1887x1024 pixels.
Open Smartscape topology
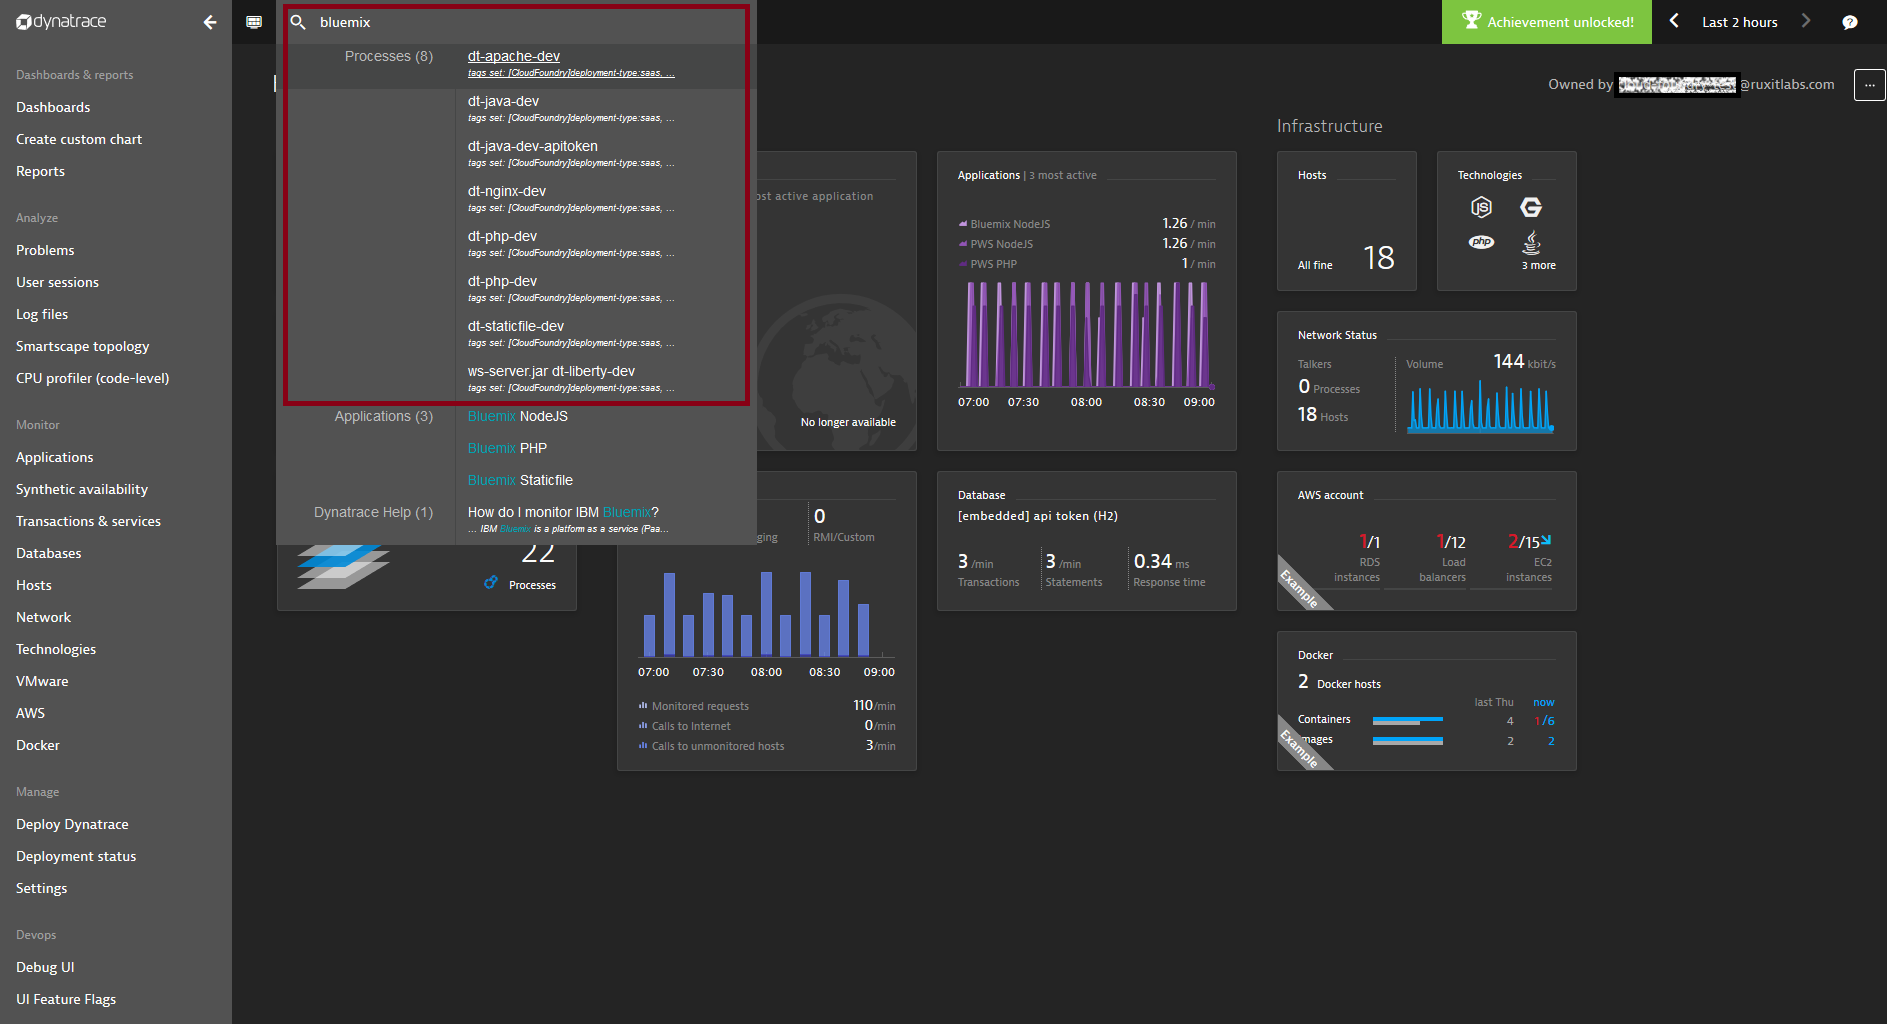click(x=82, y=346)
